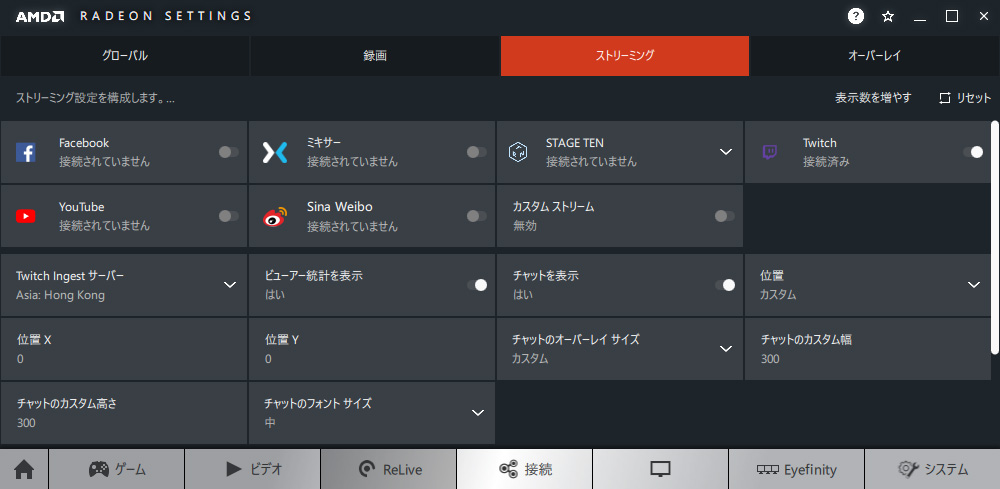Viewport: 1000px width, 489px height.
Task: Open the help question mark icon
Action: pyautogui.click(x=856, y=17)
